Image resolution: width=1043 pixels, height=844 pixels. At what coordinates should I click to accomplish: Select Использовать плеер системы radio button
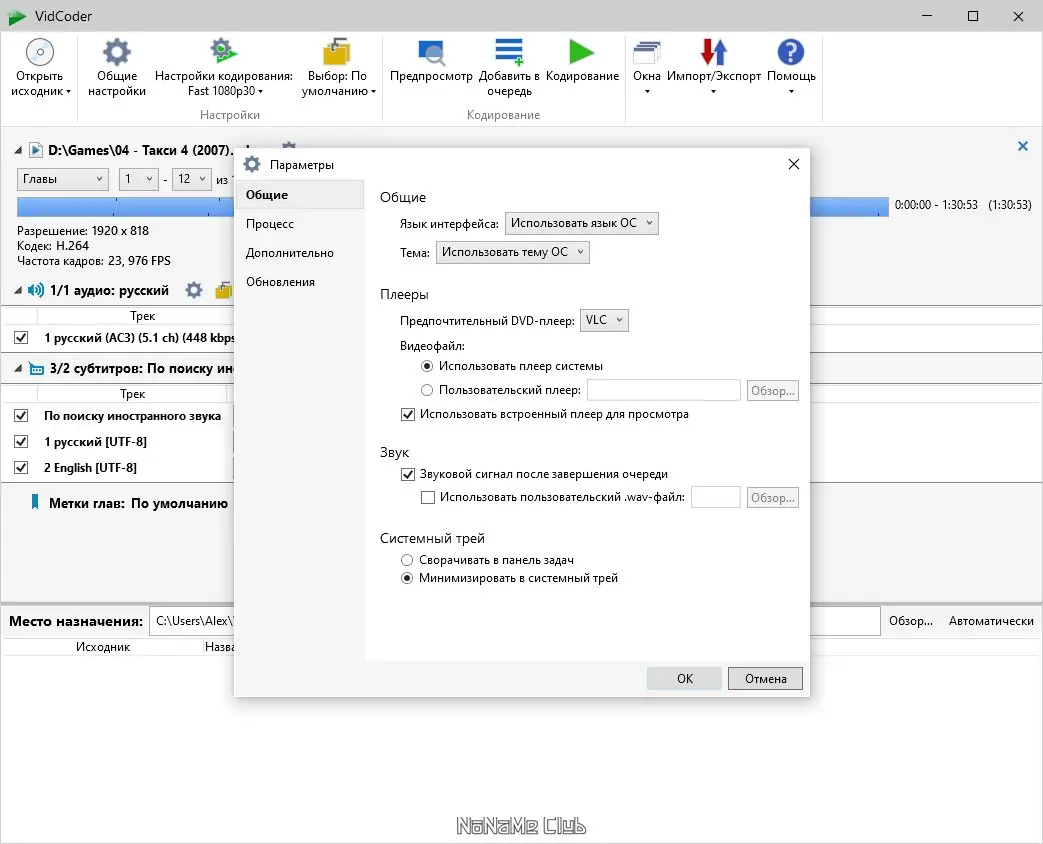click(427, 366)
